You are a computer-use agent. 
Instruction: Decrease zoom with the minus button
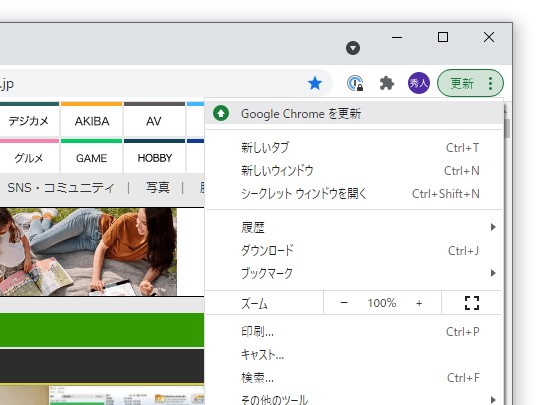344,303
